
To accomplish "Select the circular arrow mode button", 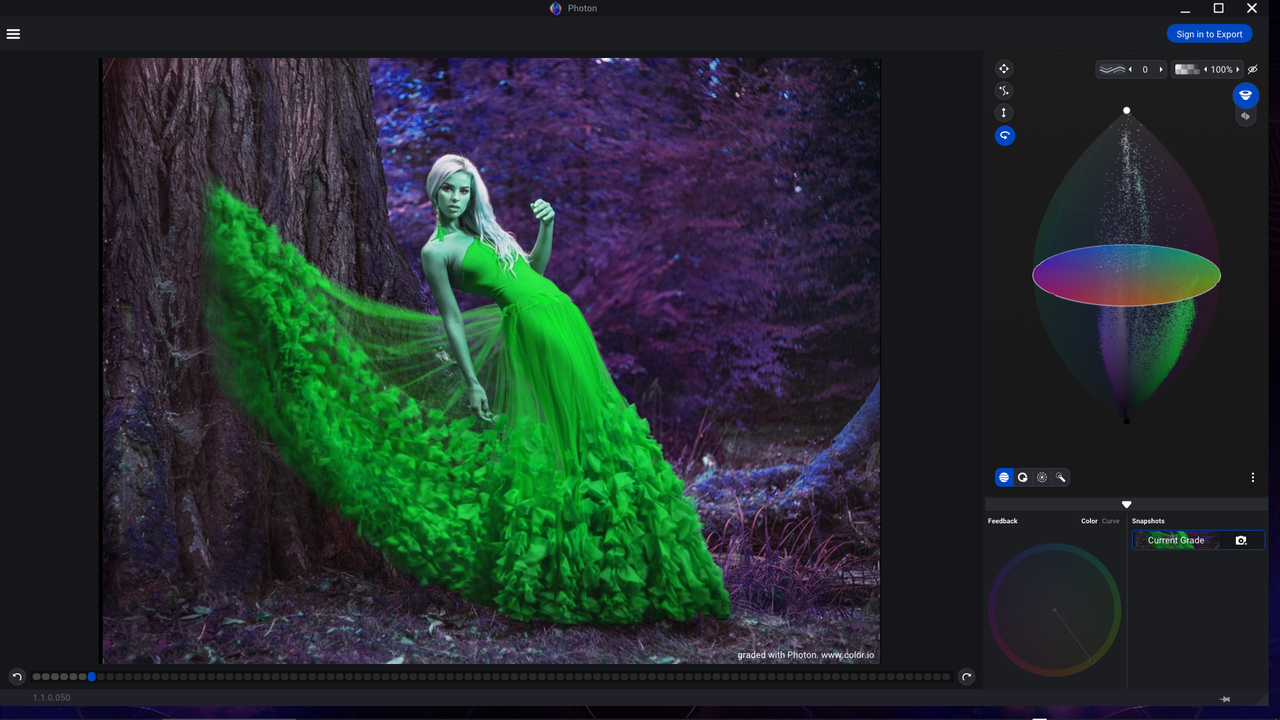I will [x=1023, y=478].
